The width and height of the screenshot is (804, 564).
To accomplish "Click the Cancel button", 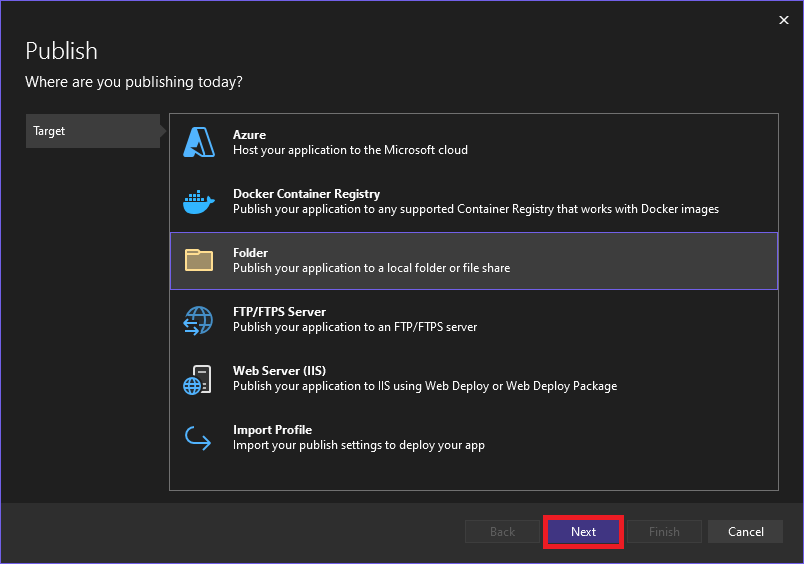I will [x=746, y=532].
